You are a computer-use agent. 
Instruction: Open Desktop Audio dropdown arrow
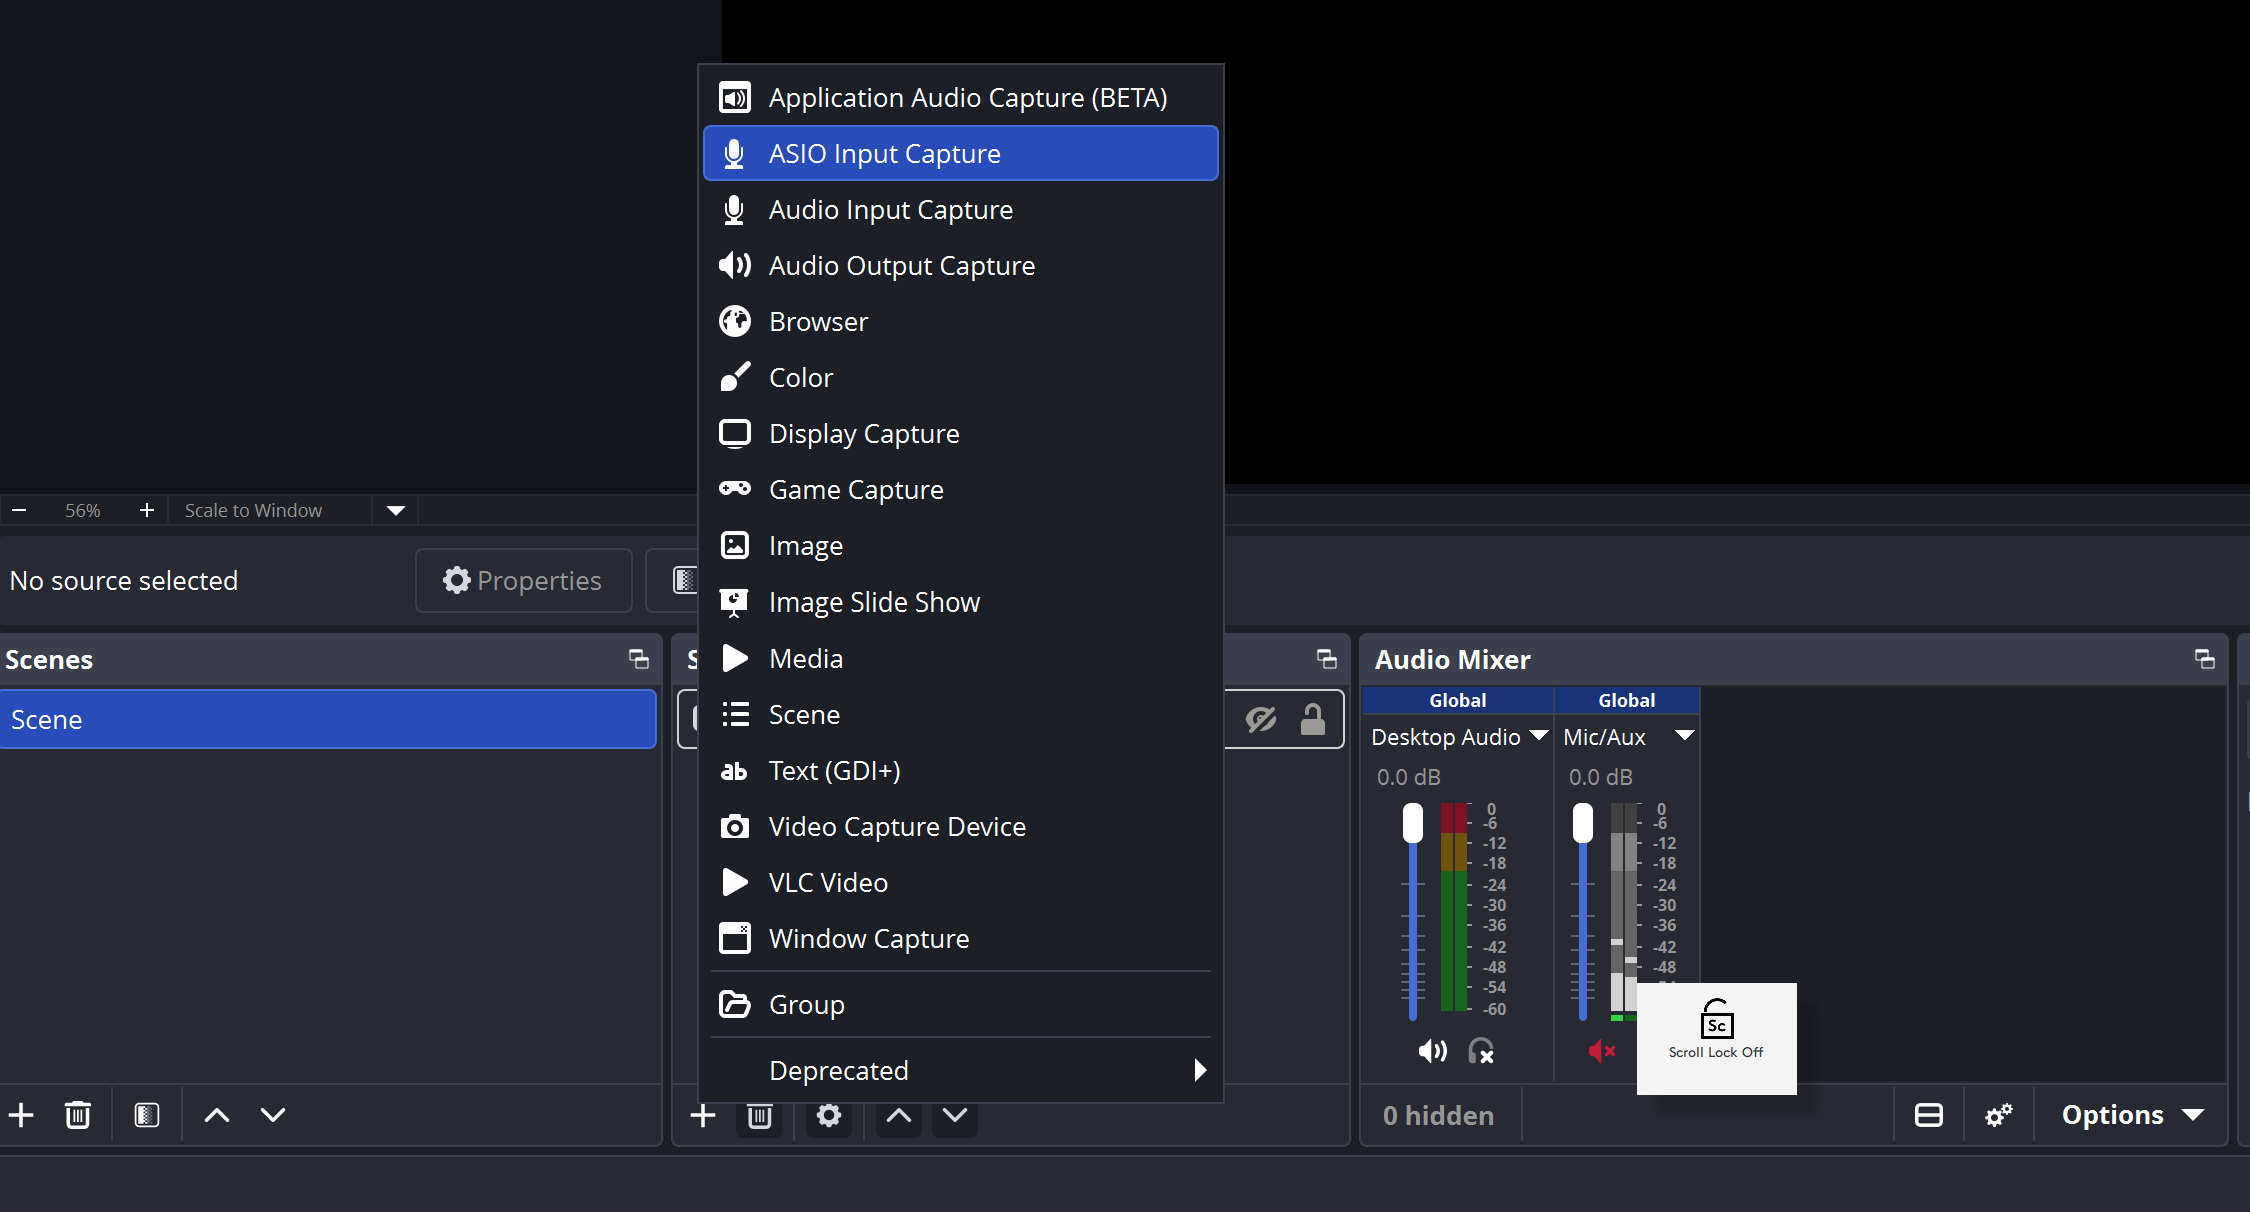click(1539, 736)
